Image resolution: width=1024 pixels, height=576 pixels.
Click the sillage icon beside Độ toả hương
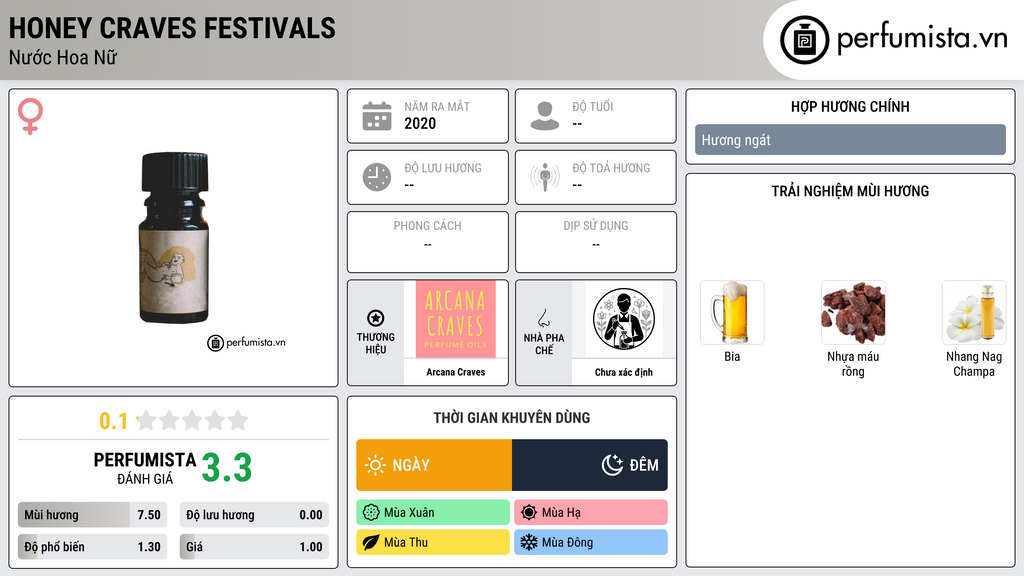point(545,177)
